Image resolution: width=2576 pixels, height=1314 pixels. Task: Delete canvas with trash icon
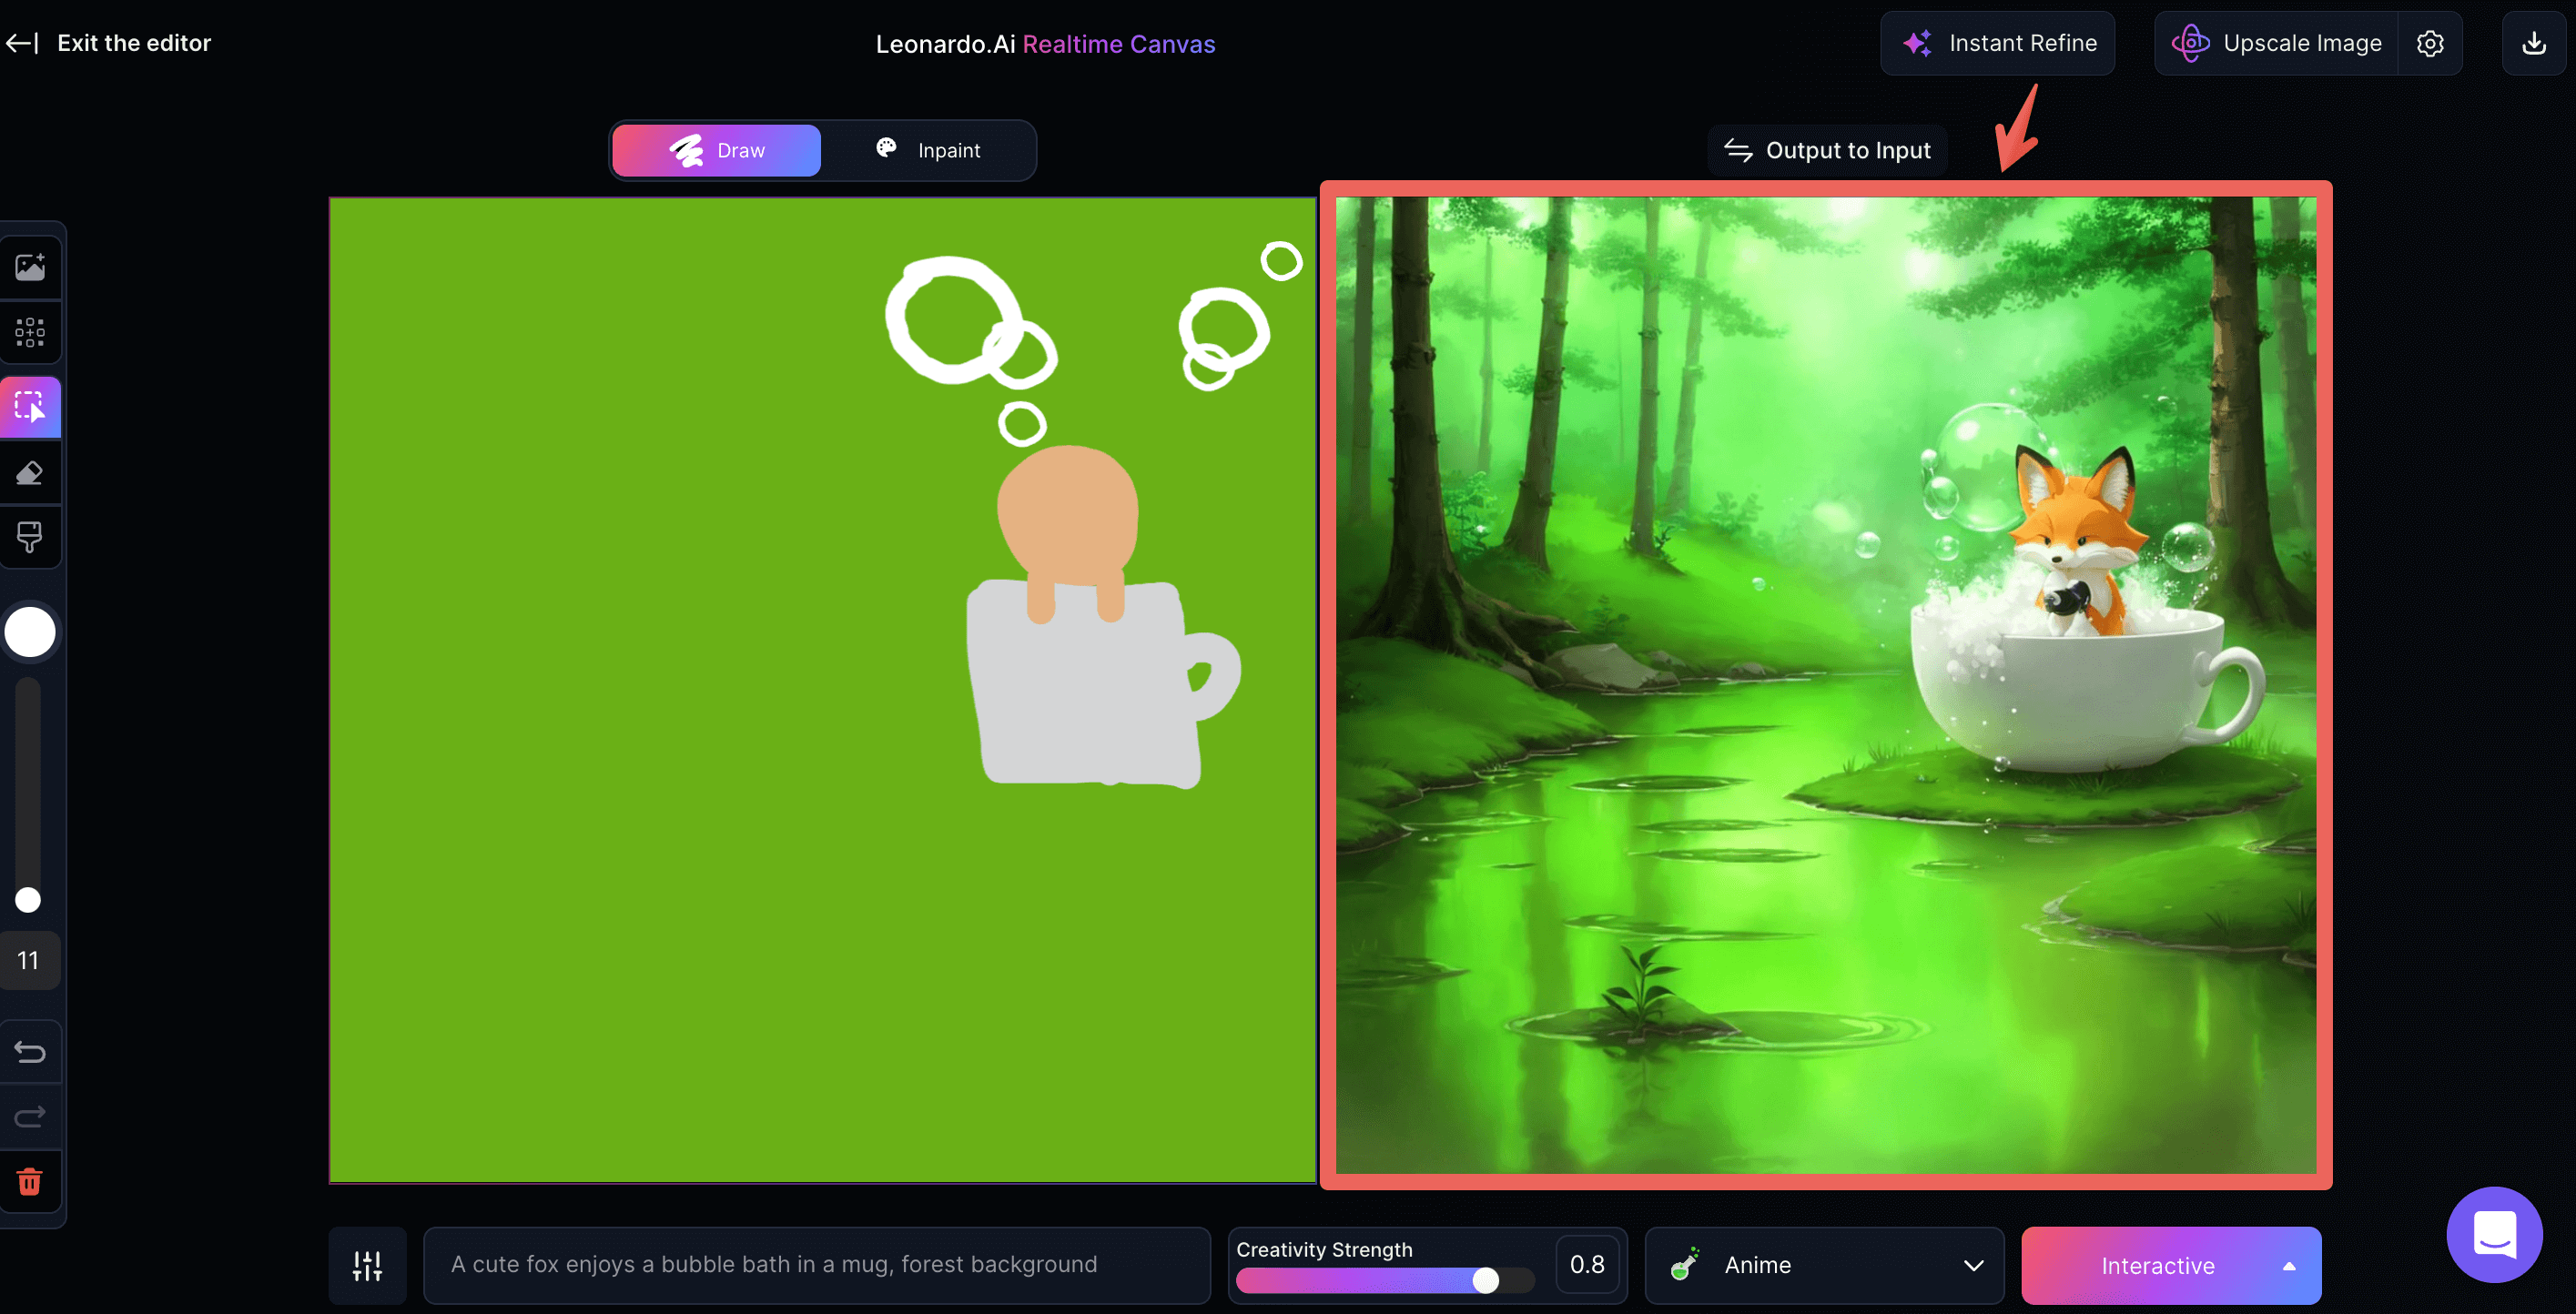(30, 1182)
